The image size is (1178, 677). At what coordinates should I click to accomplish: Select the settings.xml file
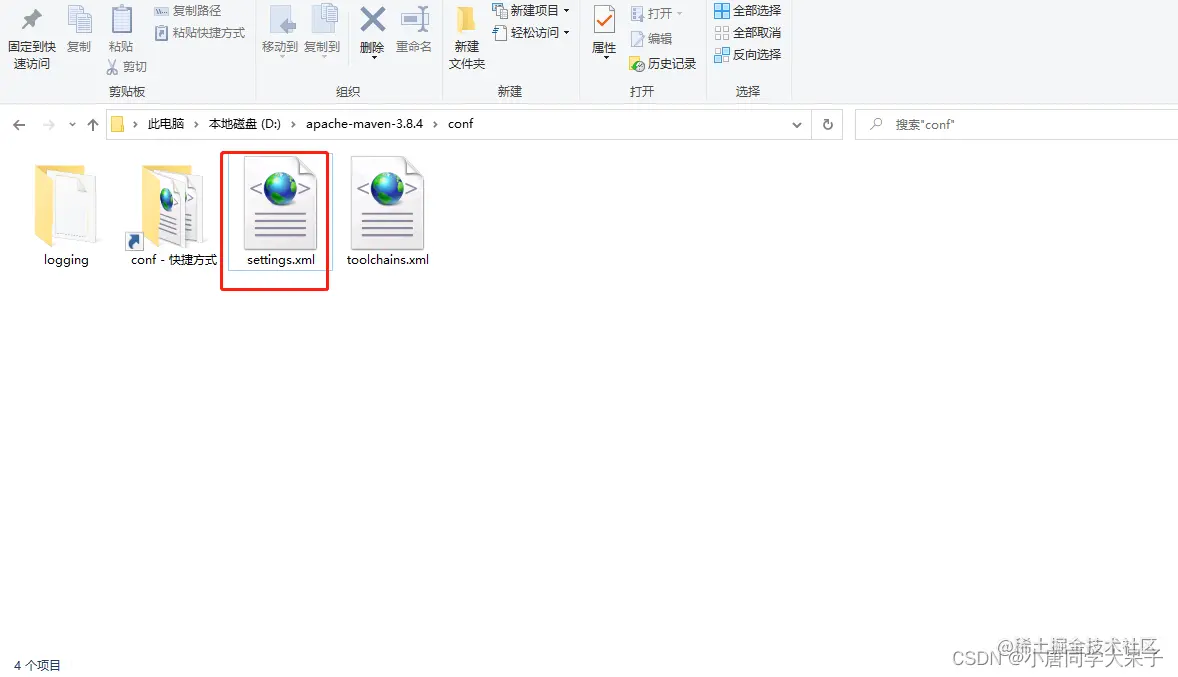[x=280, y=213]
